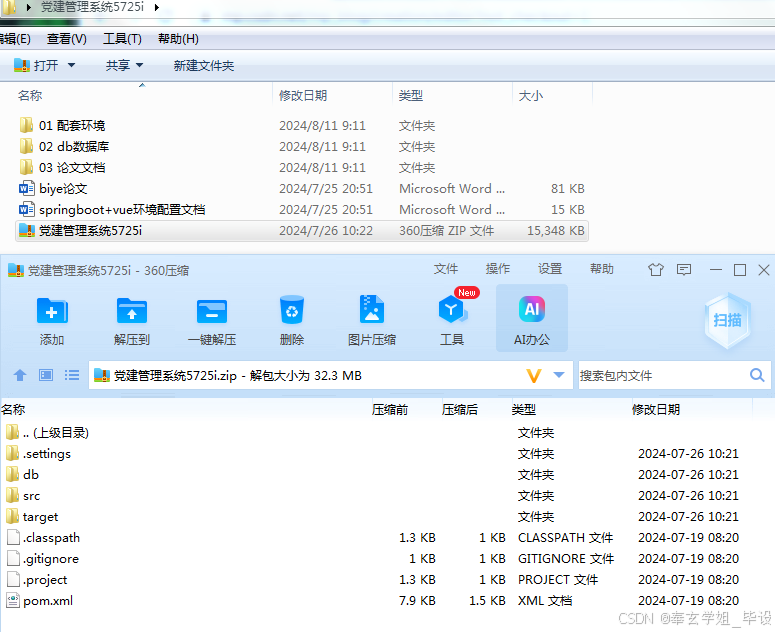The width and height of the screenshot is (775, 632).
Task: Sort by the 修改日期 column in Explorer
Action: (x=303, y=95)
